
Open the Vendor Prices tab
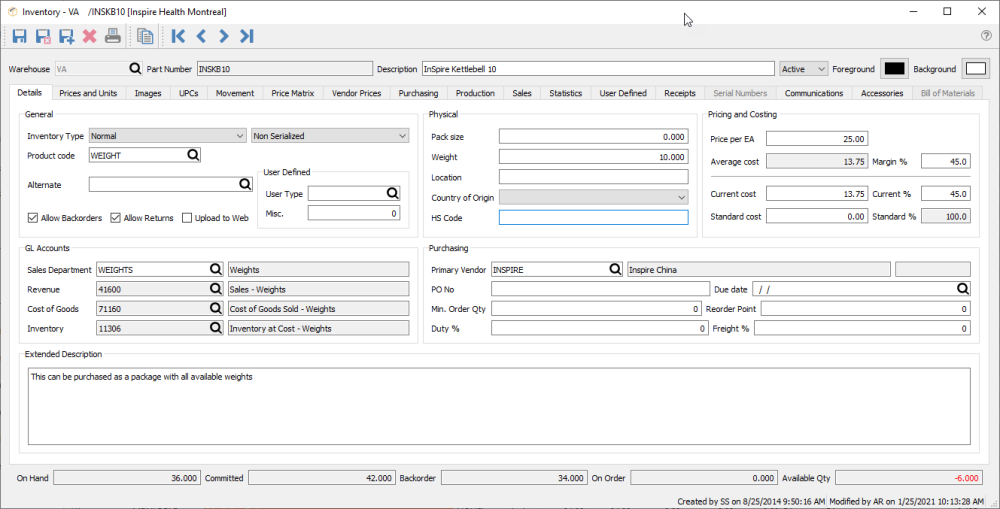click(356, 93)
